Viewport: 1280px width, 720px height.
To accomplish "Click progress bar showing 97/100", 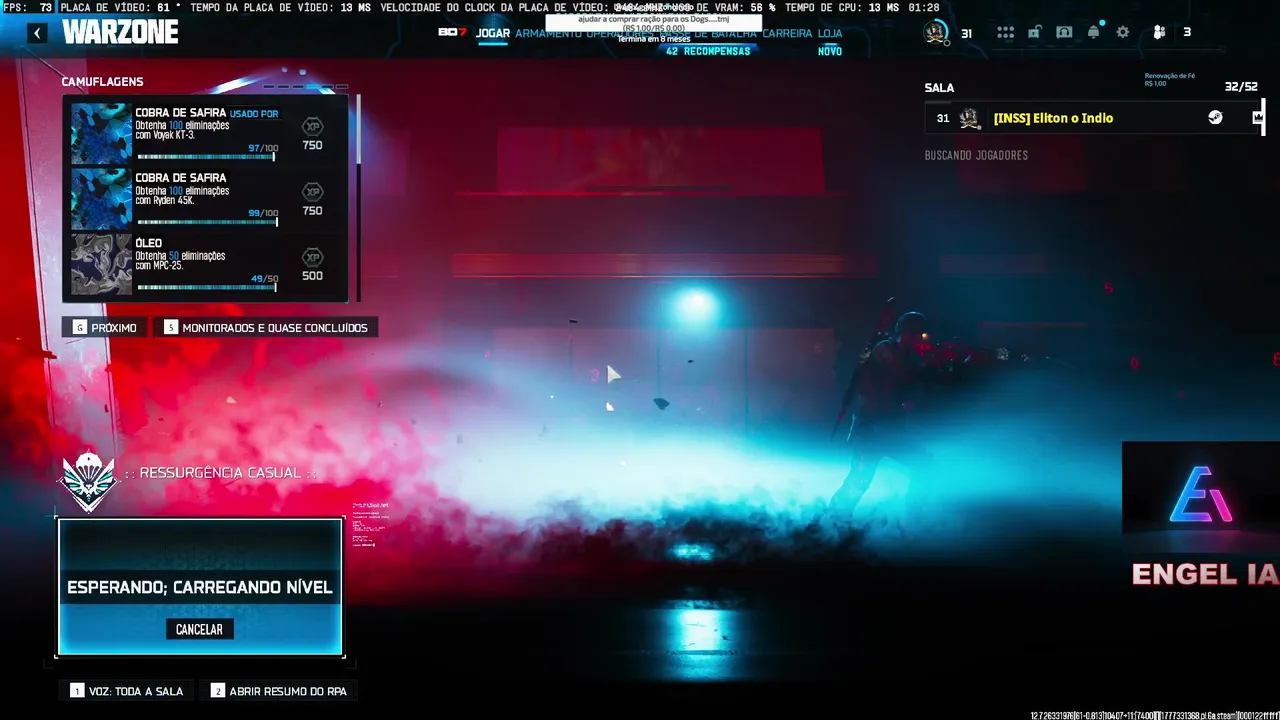I will (205, 157).
